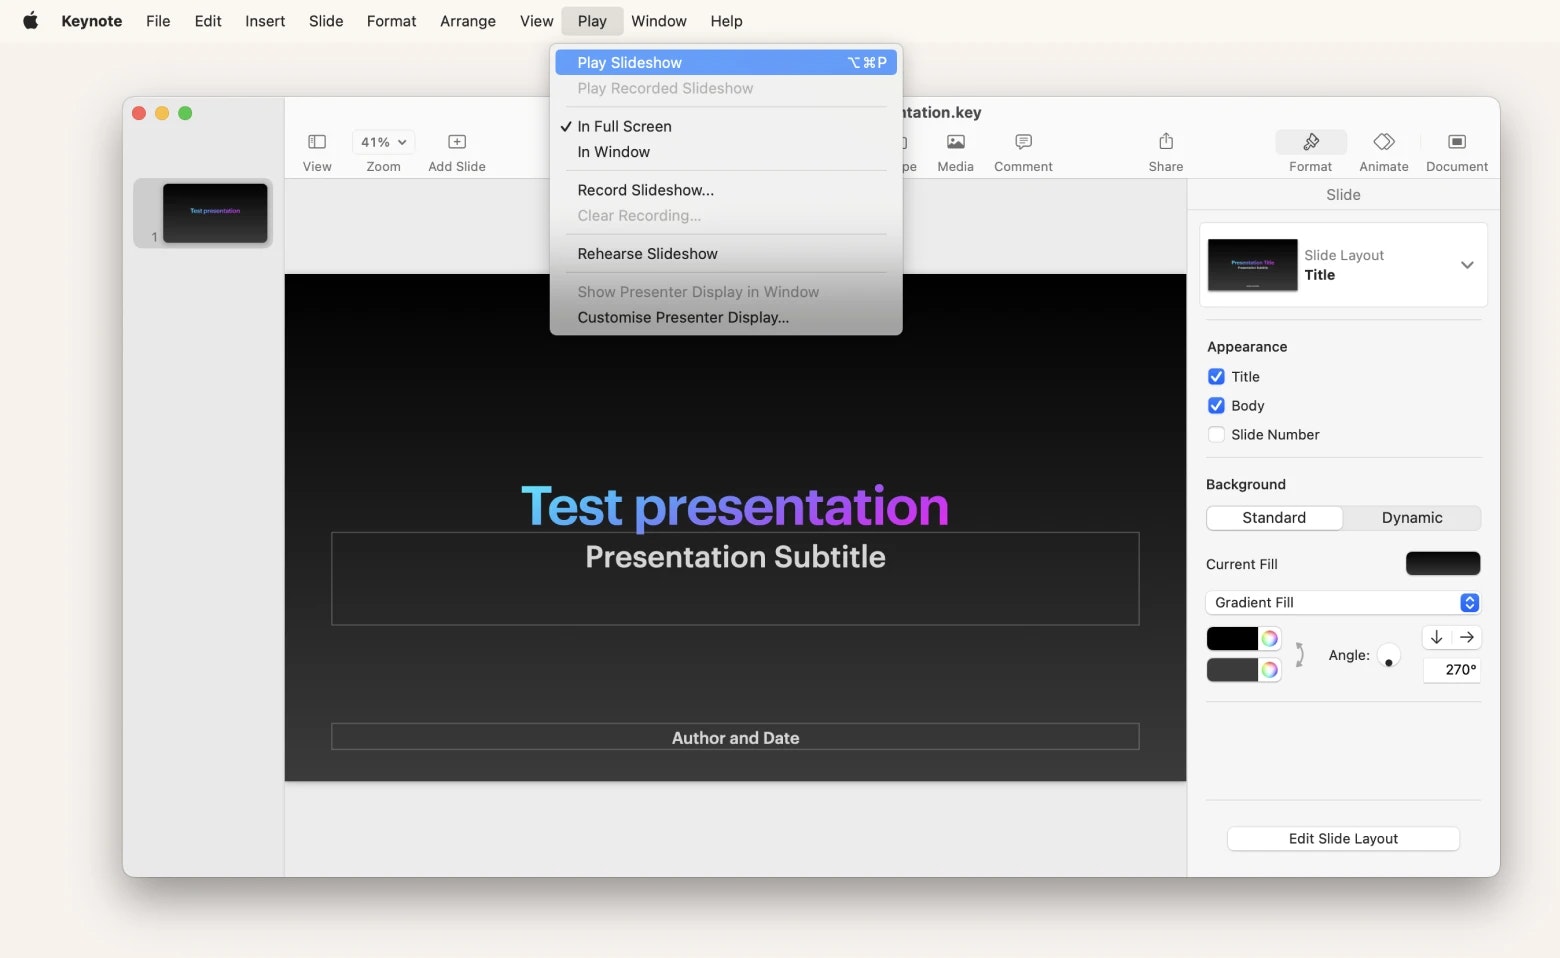
Task: Open the Animate inspector icon
Action: click(1384, 142)
